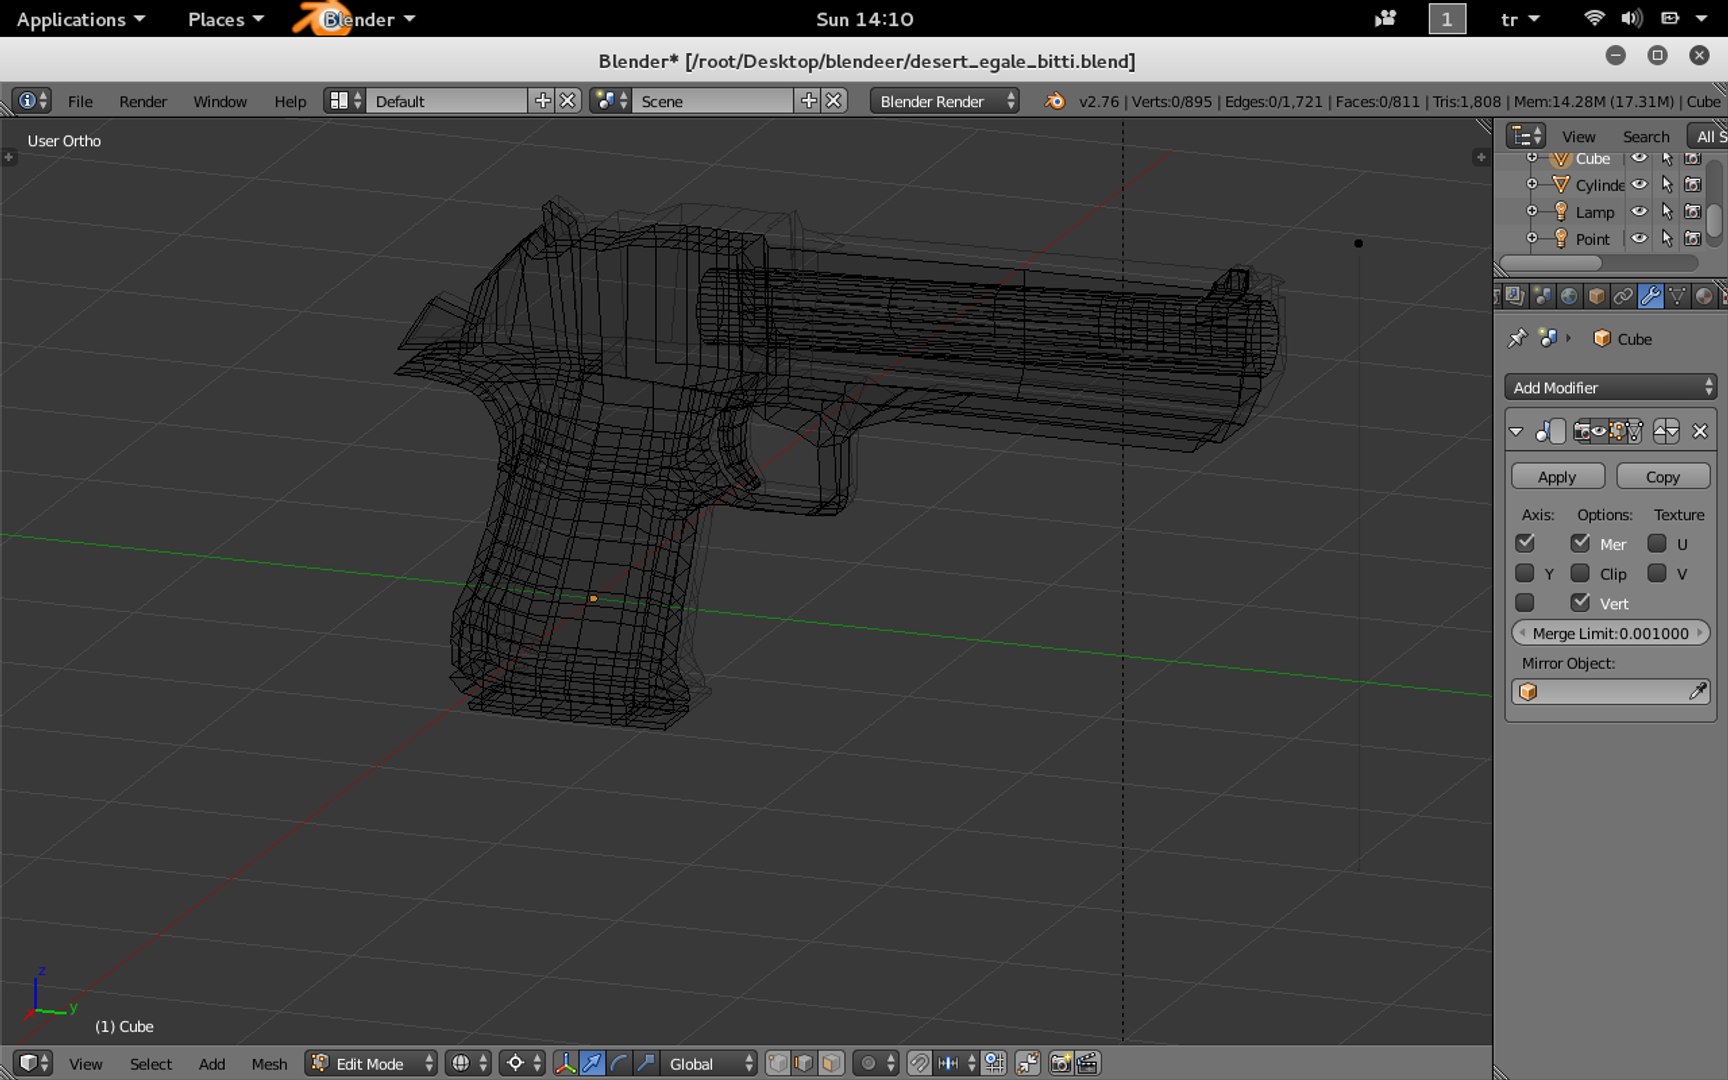Toggle the Mer (Merge) checkbox

[x=1580, y=543]
